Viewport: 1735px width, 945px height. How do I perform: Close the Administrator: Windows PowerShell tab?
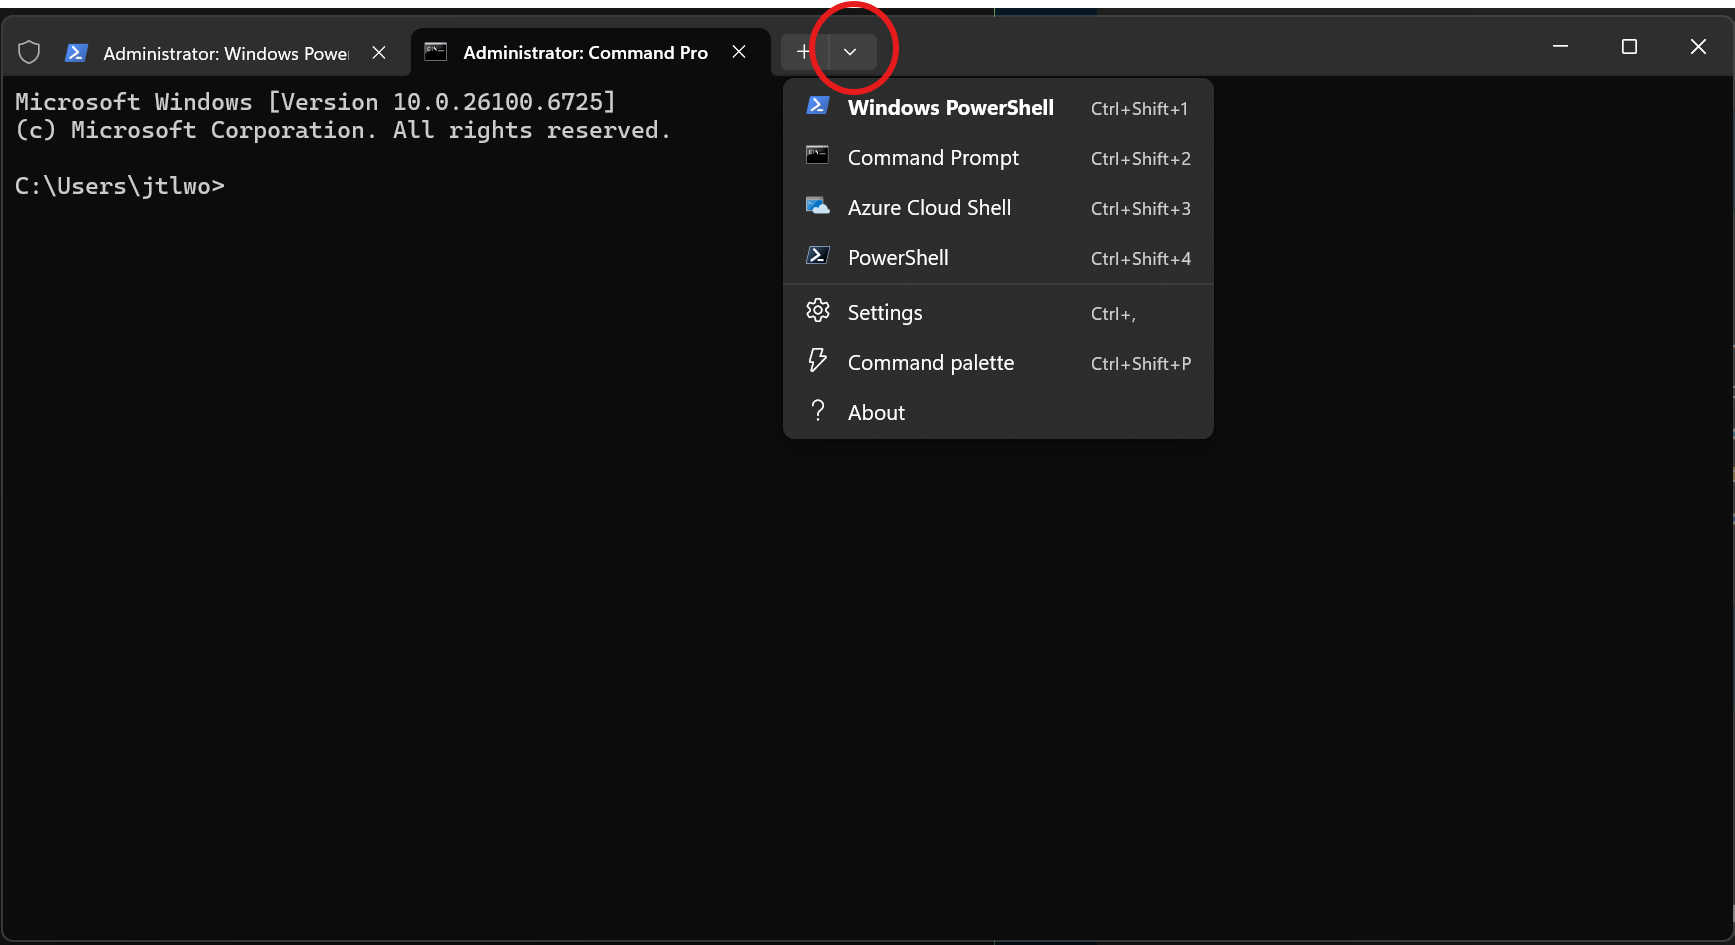(x=379, y=52)
